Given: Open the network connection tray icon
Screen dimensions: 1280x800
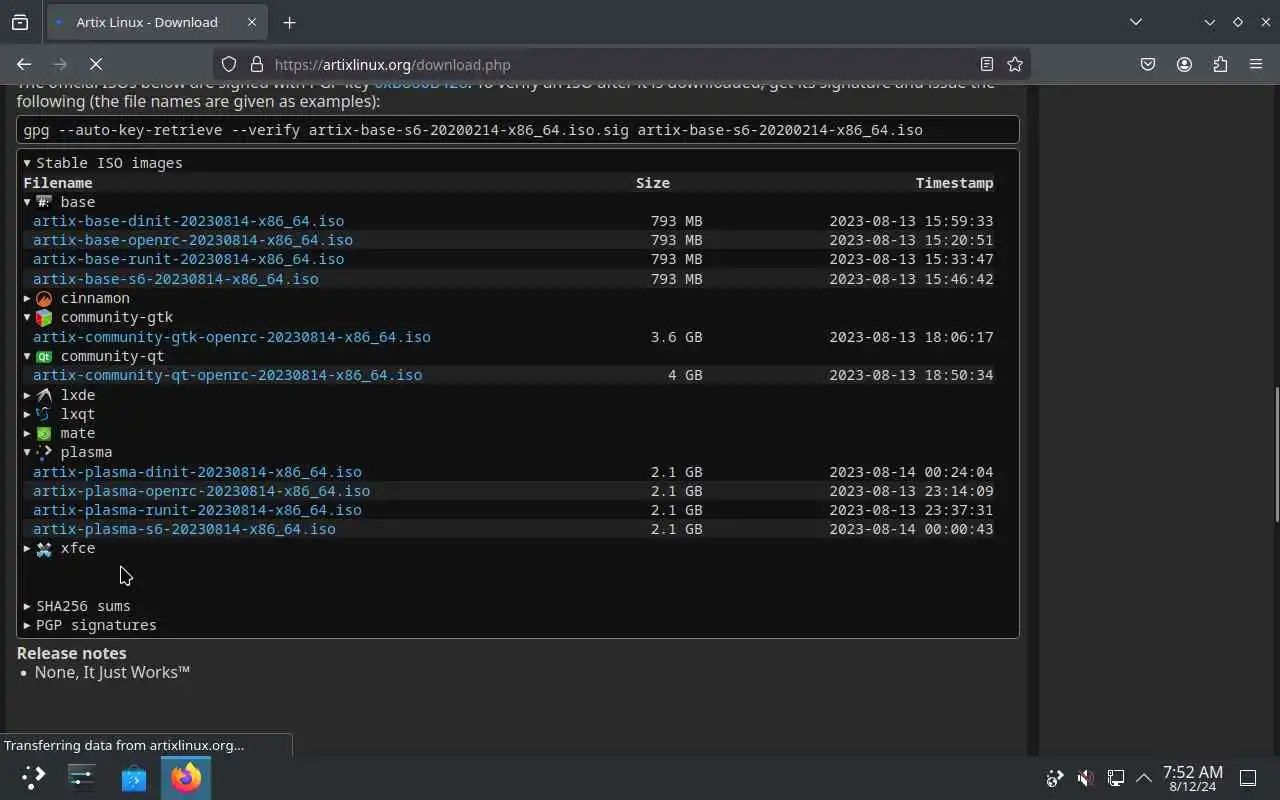Looking at the screenshot, I should pyautogui.click(x=1115, y=777).
